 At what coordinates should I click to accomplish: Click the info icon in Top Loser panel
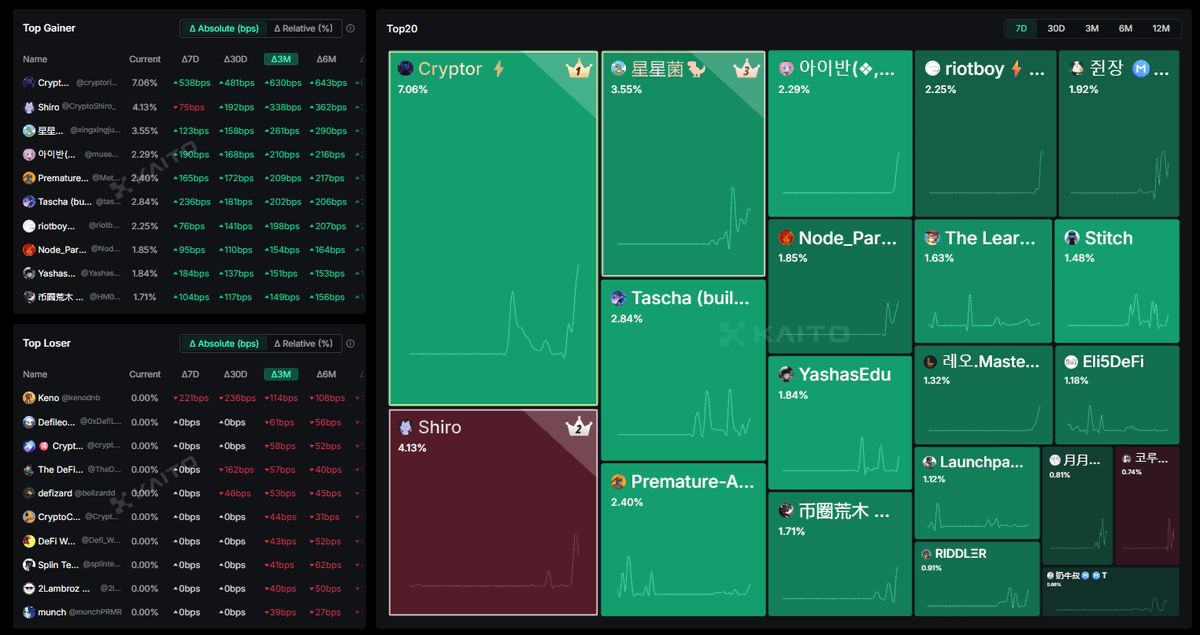(350, 344)
